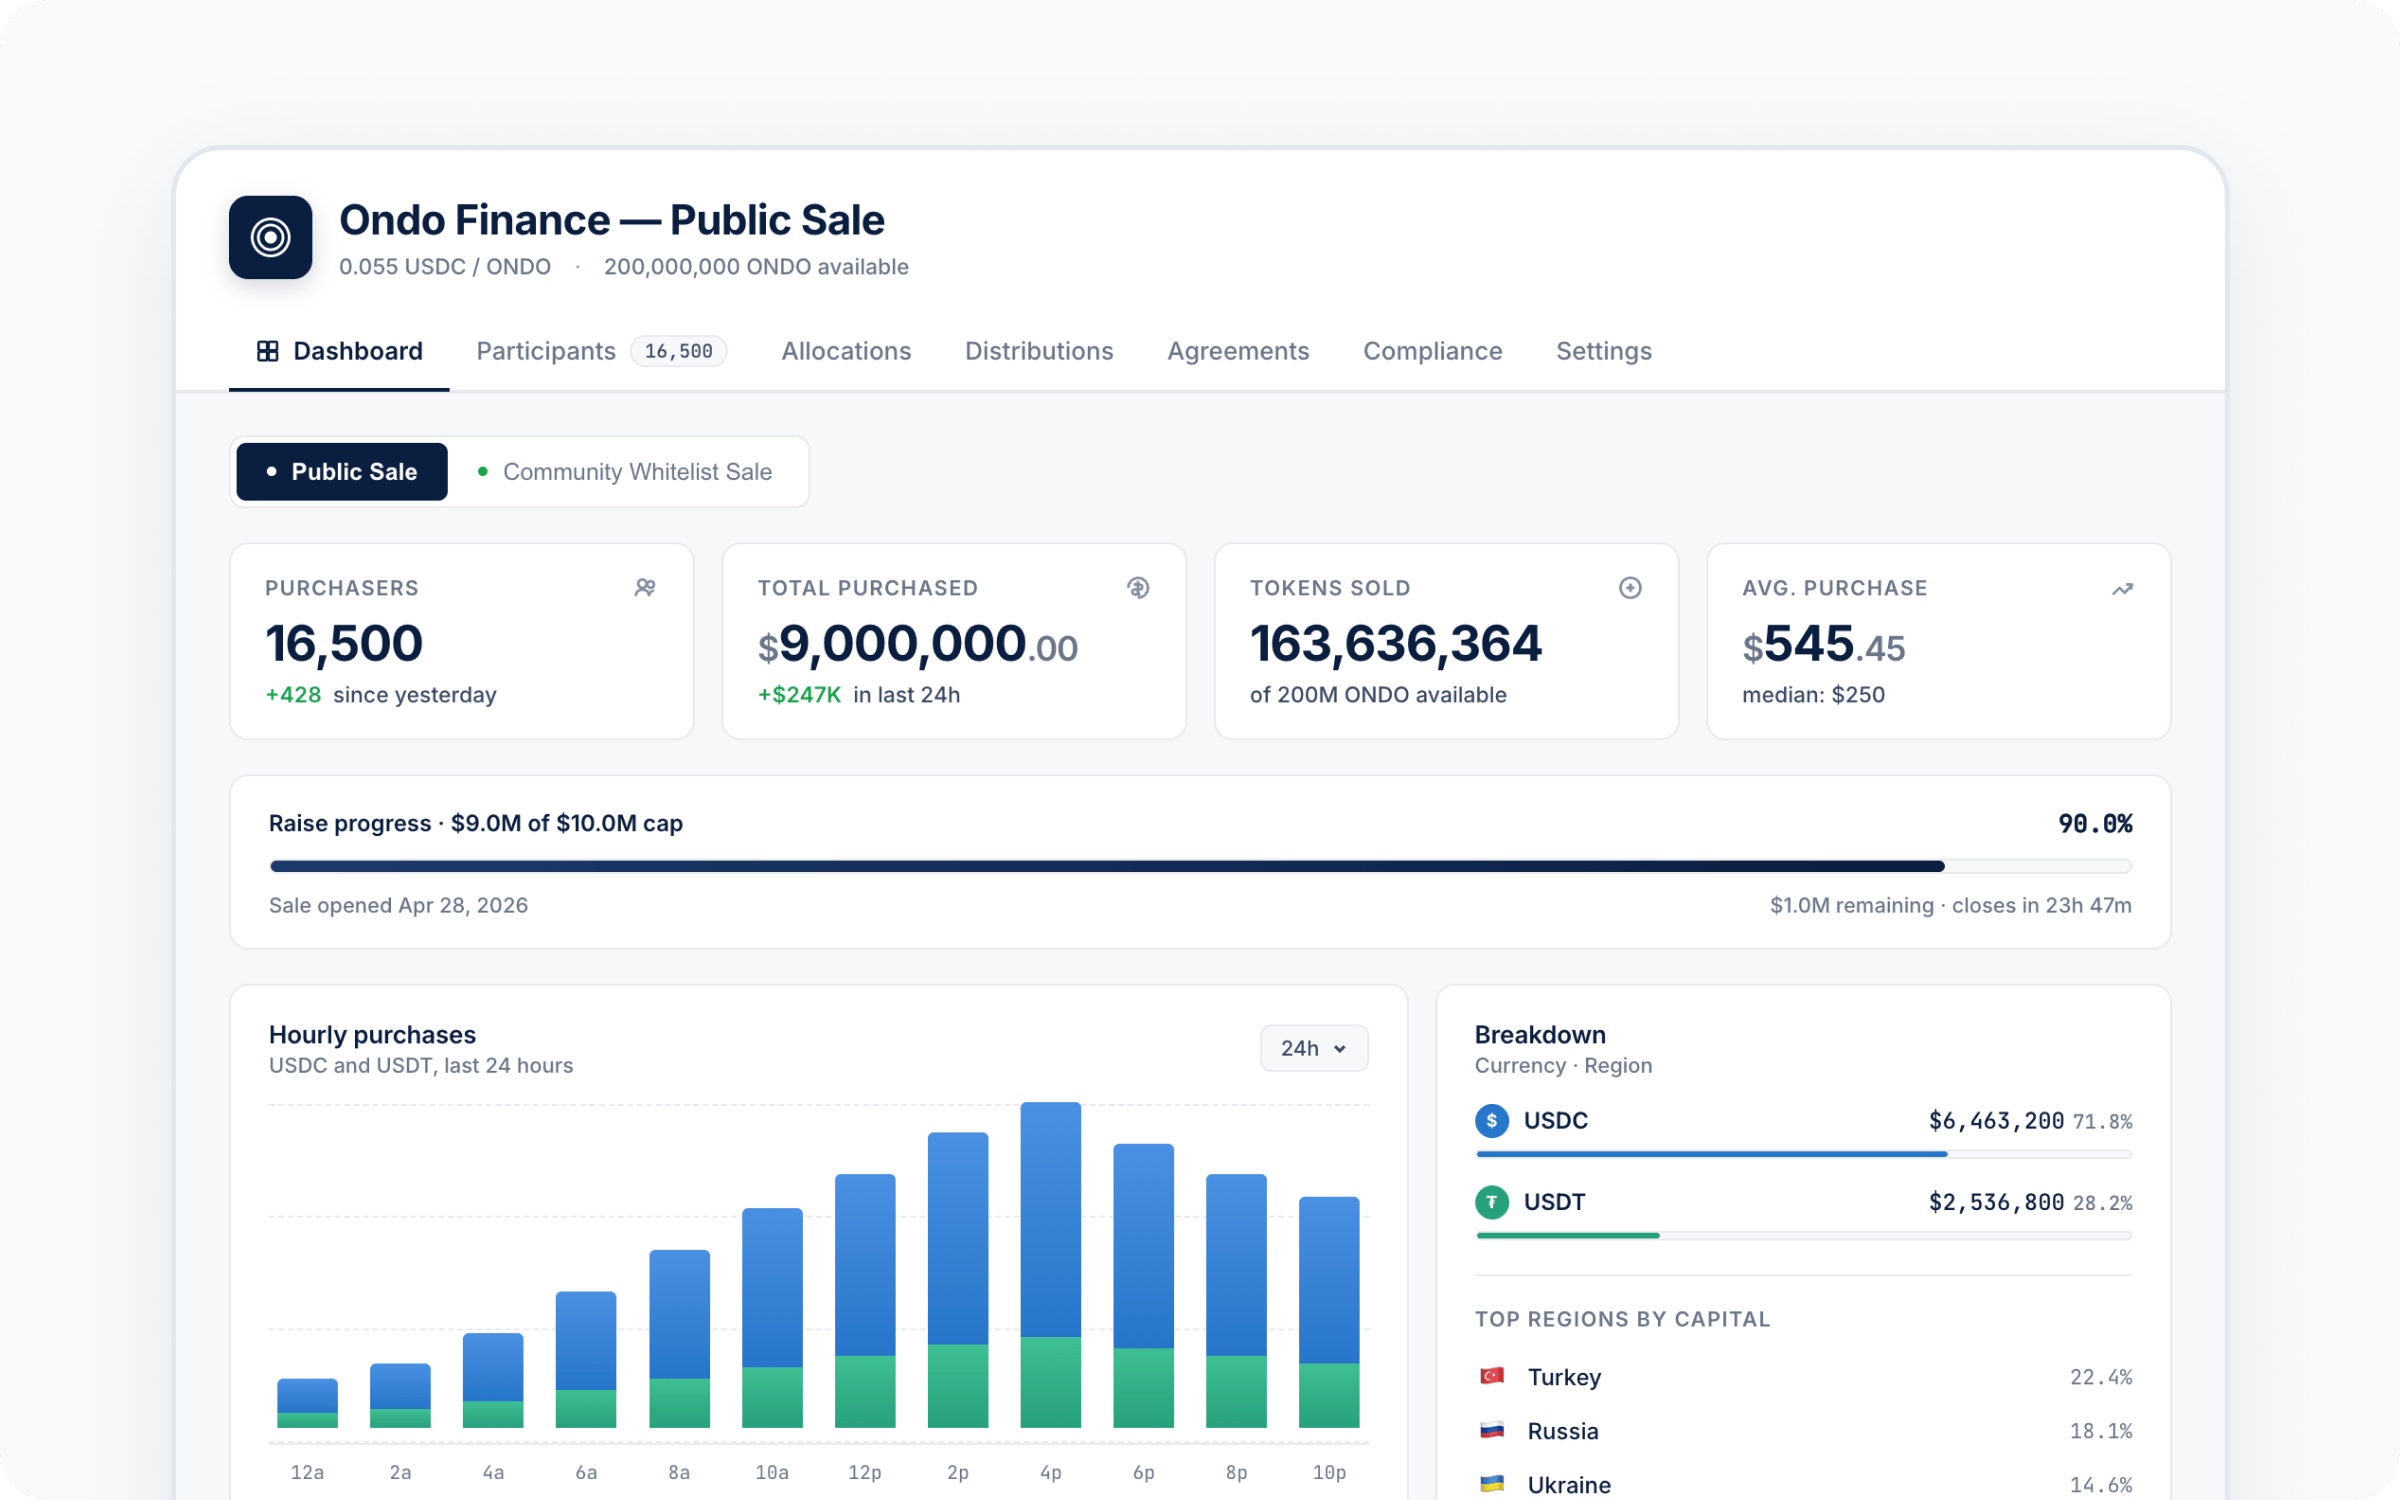
Task: Click the "Top Regions by Capital" heading
Action: [x=1622, y=1319]
